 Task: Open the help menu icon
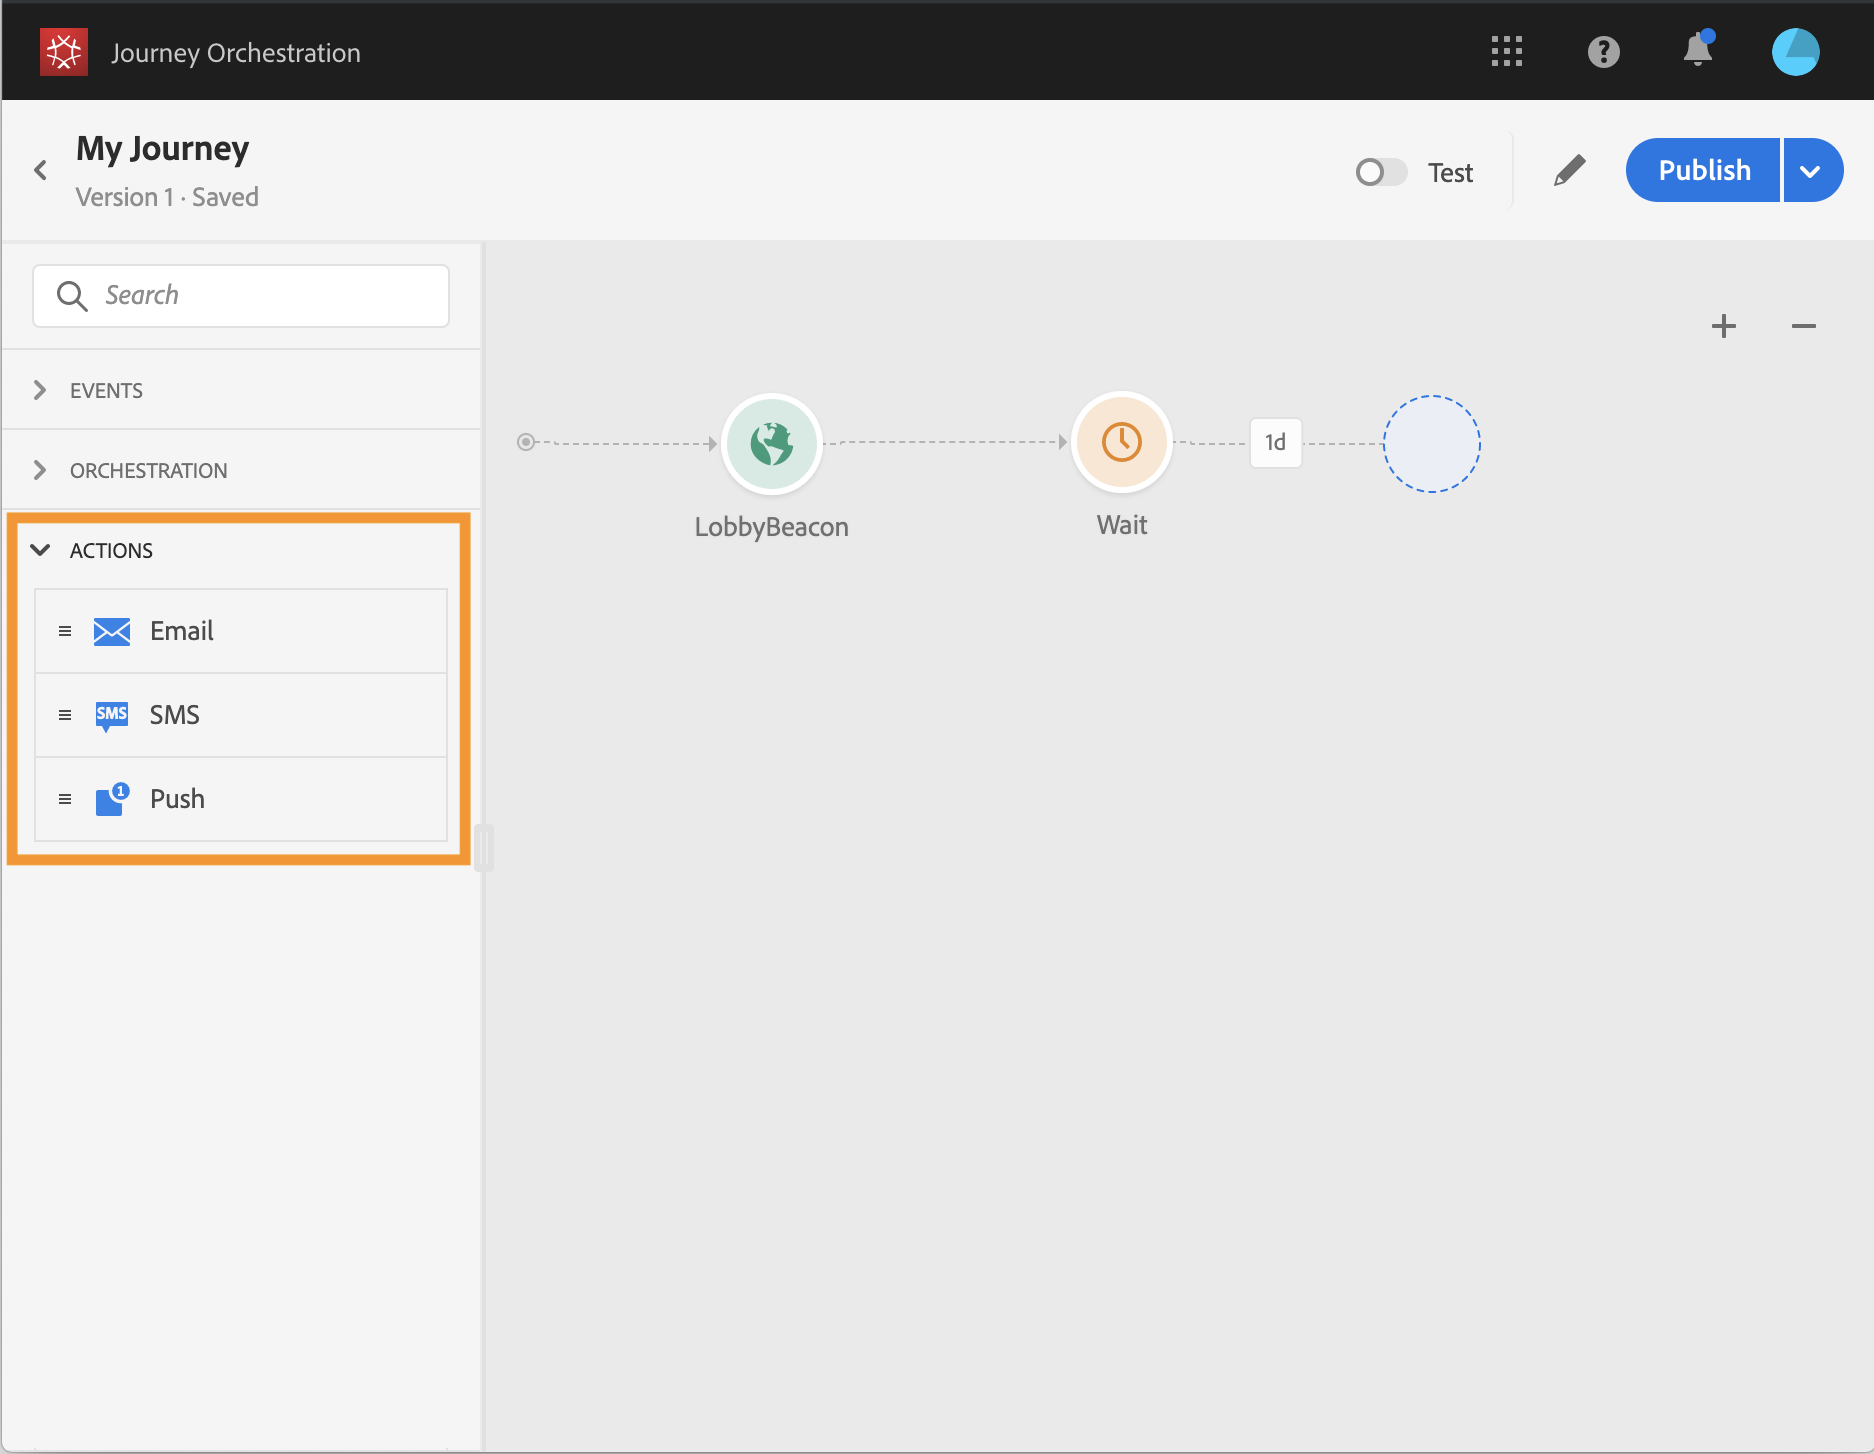[x=1603, y=52]
